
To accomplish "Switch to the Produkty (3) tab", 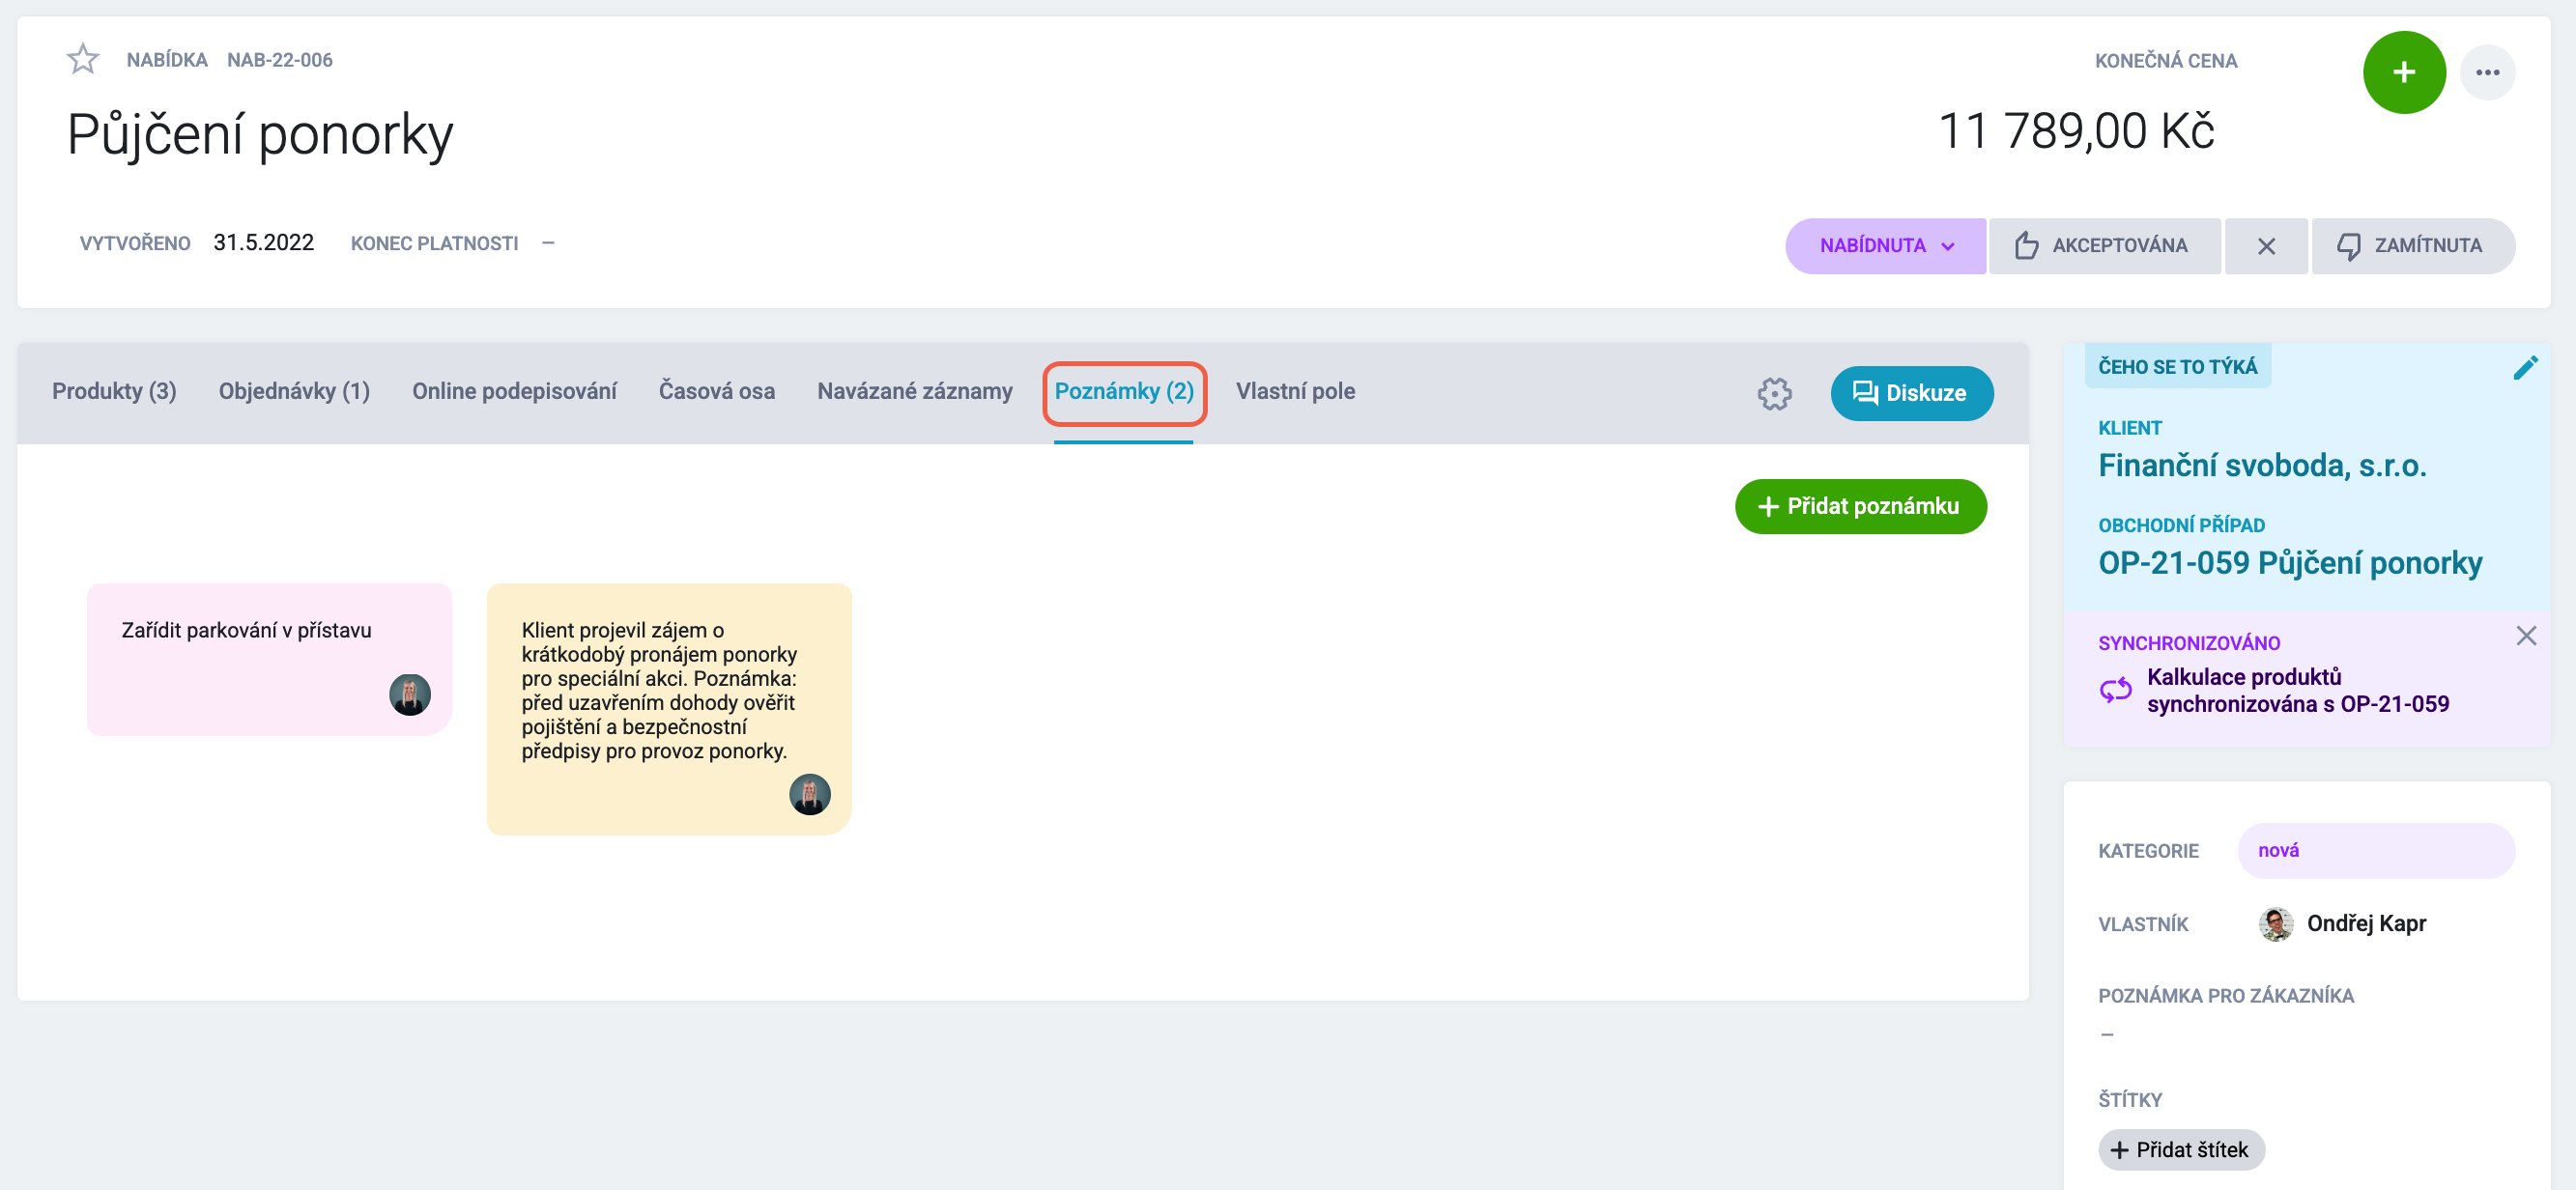I will point(114,392).
